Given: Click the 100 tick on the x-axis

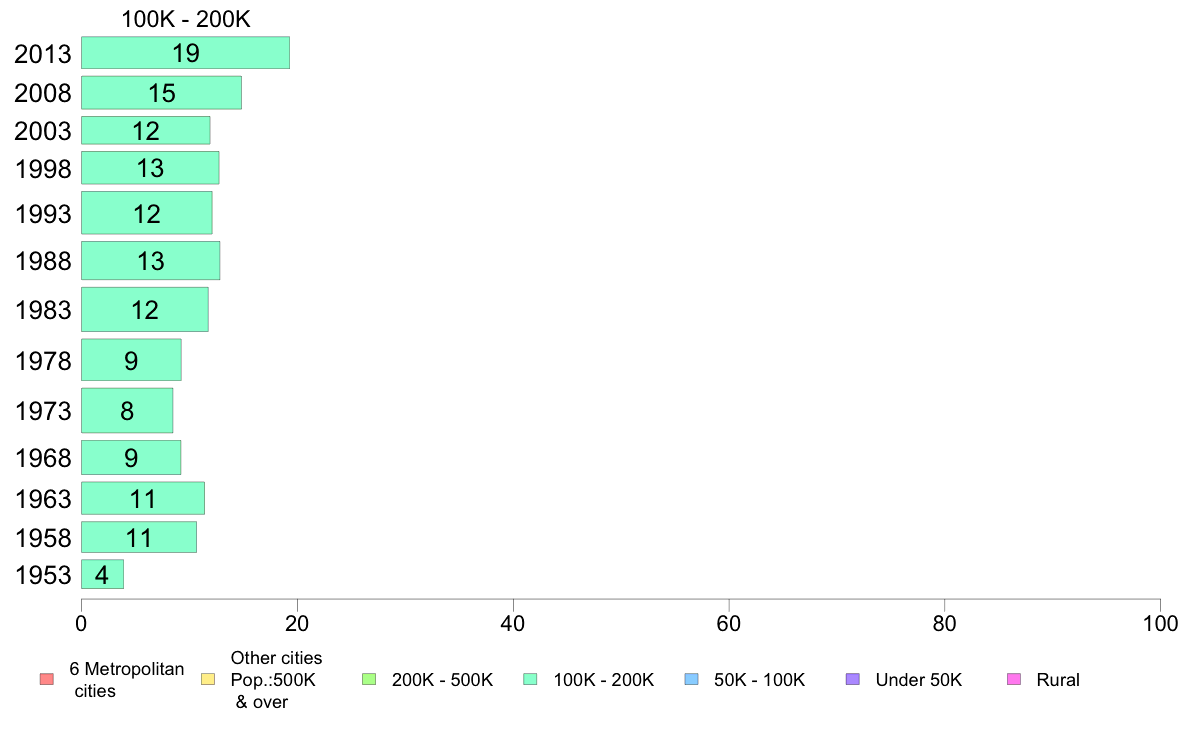Looking at the screenshot, I should [1160, 624].
